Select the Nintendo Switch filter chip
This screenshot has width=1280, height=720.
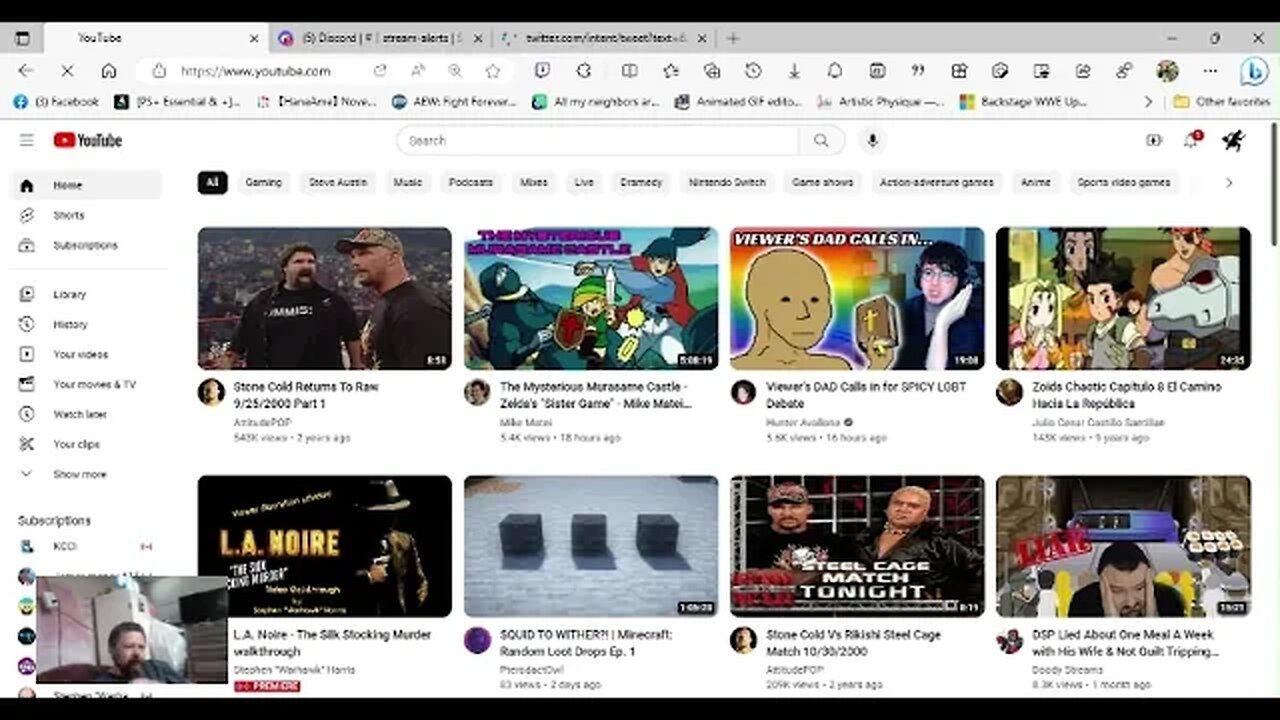pos(728,182)
